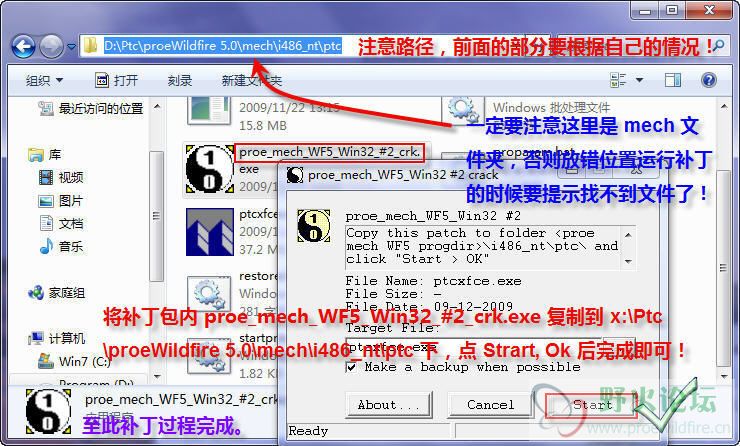740x446 pixels.
Task: Open the 文档 library
Action: 71,224
